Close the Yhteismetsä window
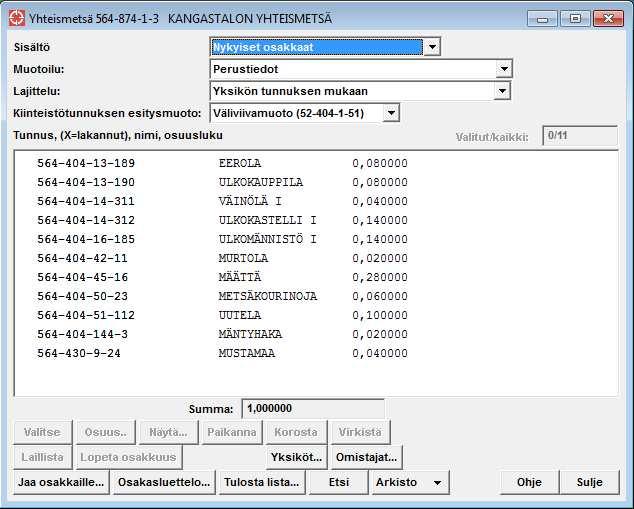Image resolution: width=634 pixels, height=509 pixels. click(x=608, y=19)
